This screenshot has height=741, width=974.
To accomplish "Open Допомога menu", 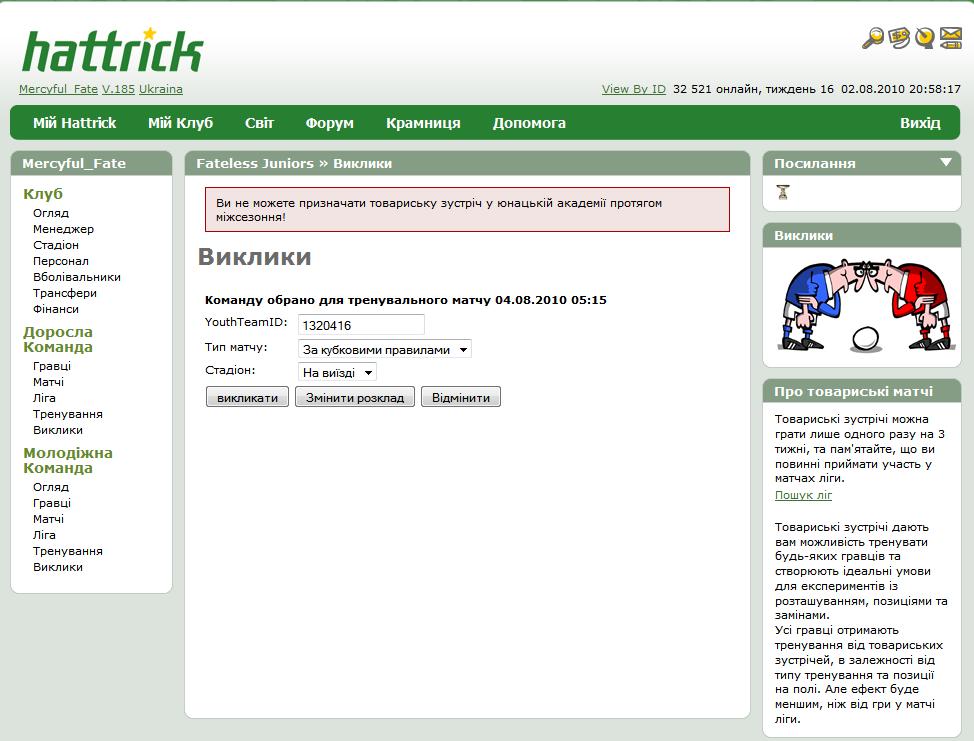I will tap(529, 123).
